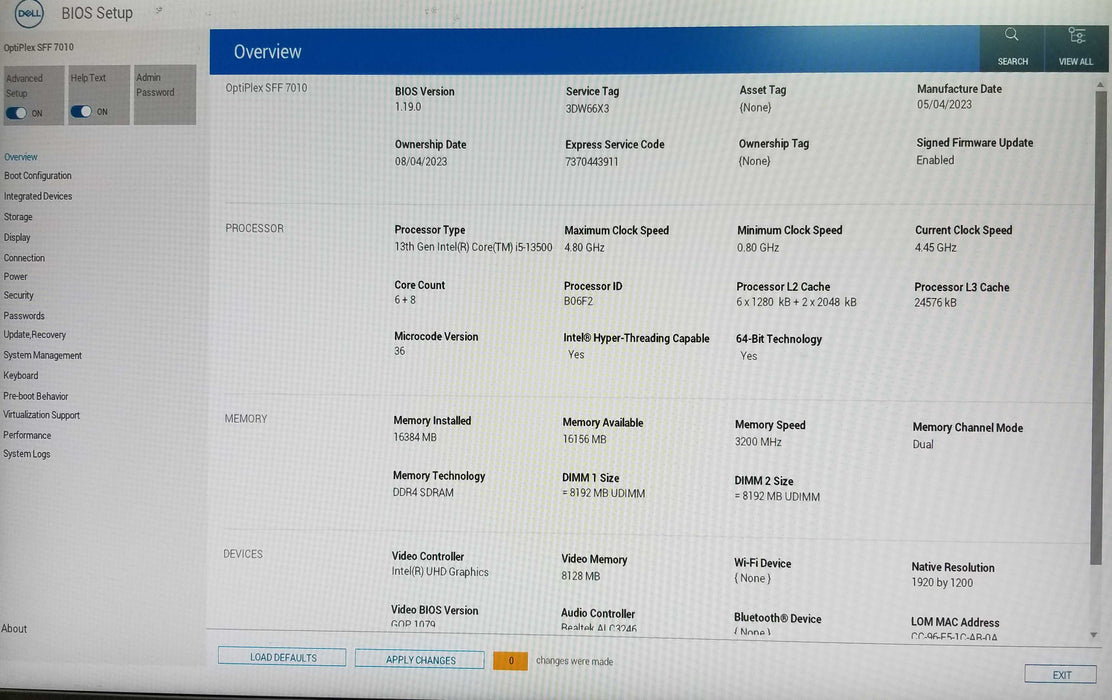This screenshot has width=1112, height=700.
Task: Click Minimum Clock Speed 0.80 GHz
Action: click(x=757, y=248)
